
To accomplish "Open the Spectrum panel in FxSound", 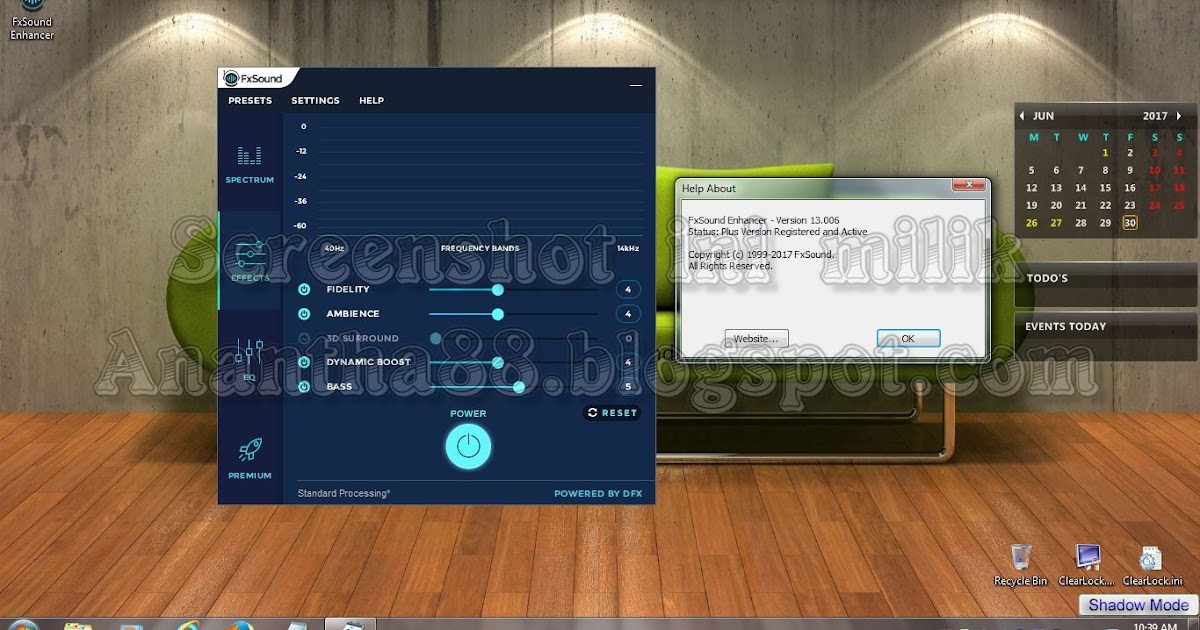I will pyautogui.click(x=250, y=165).
